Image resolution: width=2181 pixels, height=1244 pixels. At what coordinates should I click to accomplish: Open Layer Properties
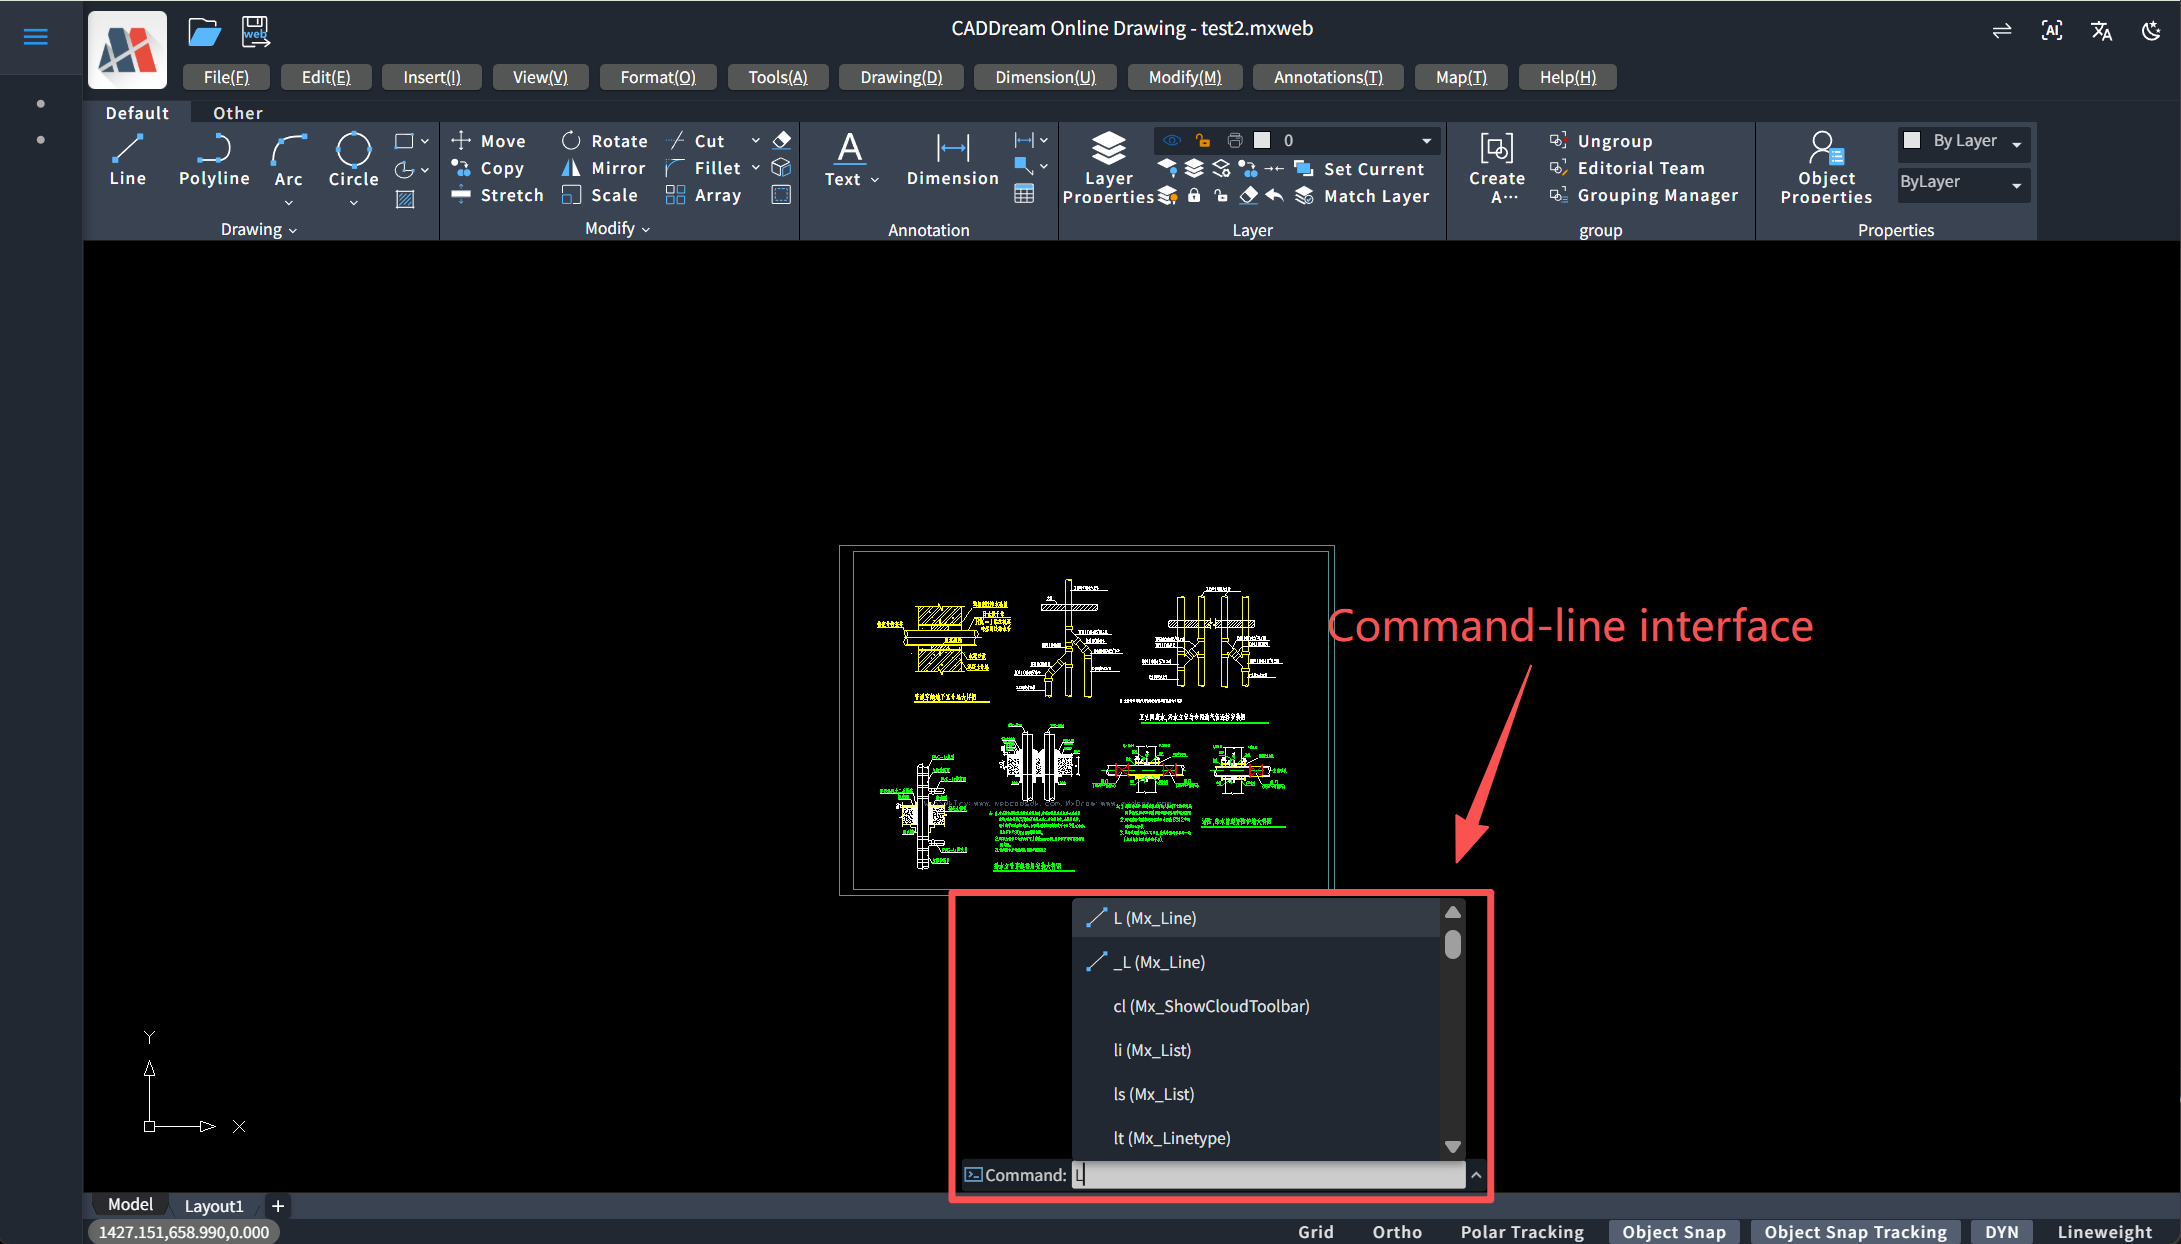coord(1108,167)
